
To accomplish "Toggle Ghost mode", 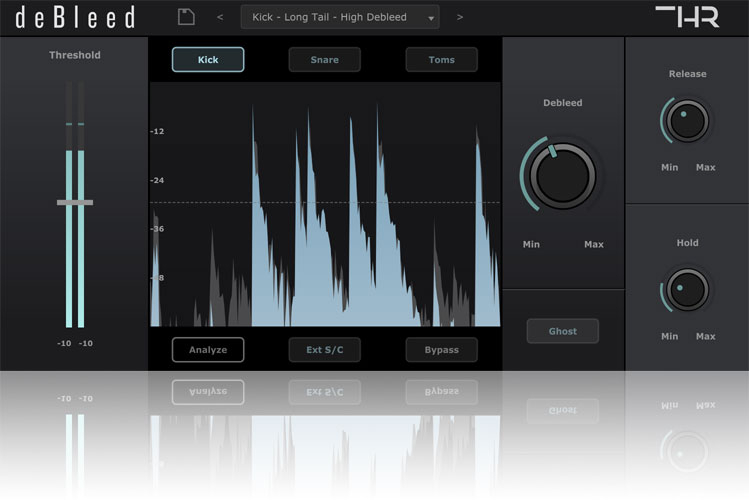I will (562, 331).
